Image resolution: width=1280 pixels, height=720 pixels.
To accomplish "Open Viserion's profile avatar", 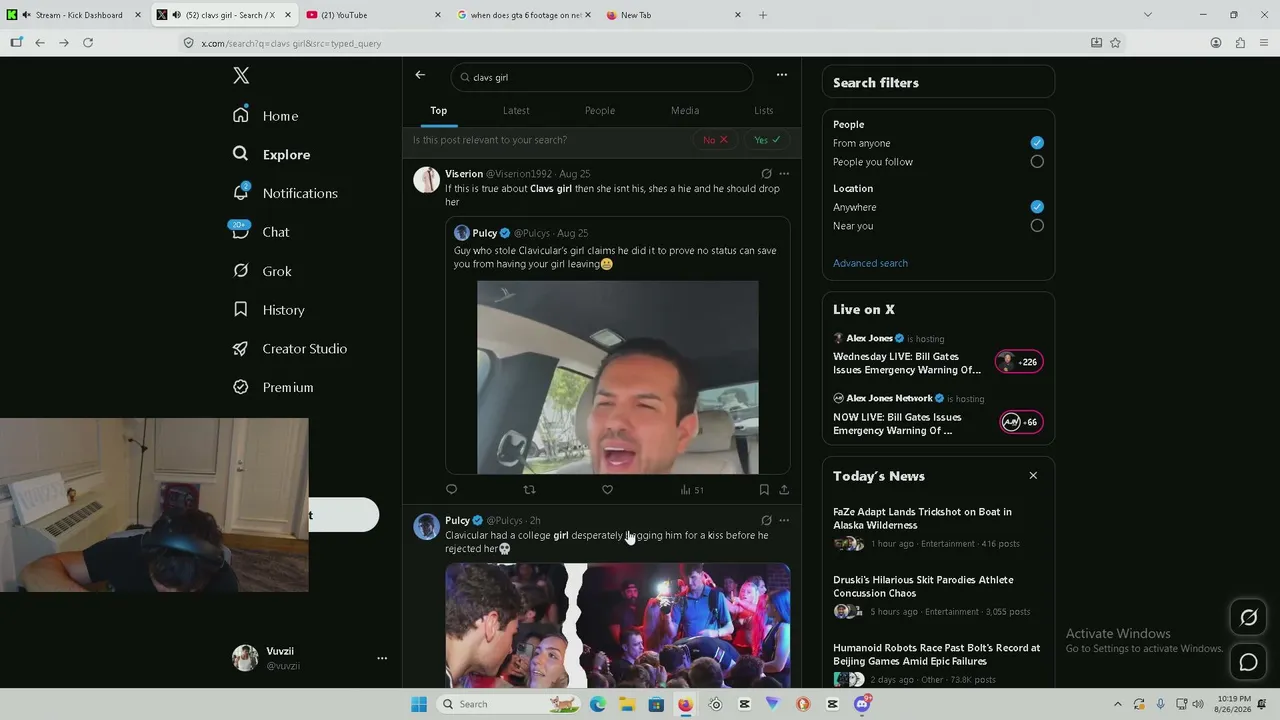I will [427, 180].
